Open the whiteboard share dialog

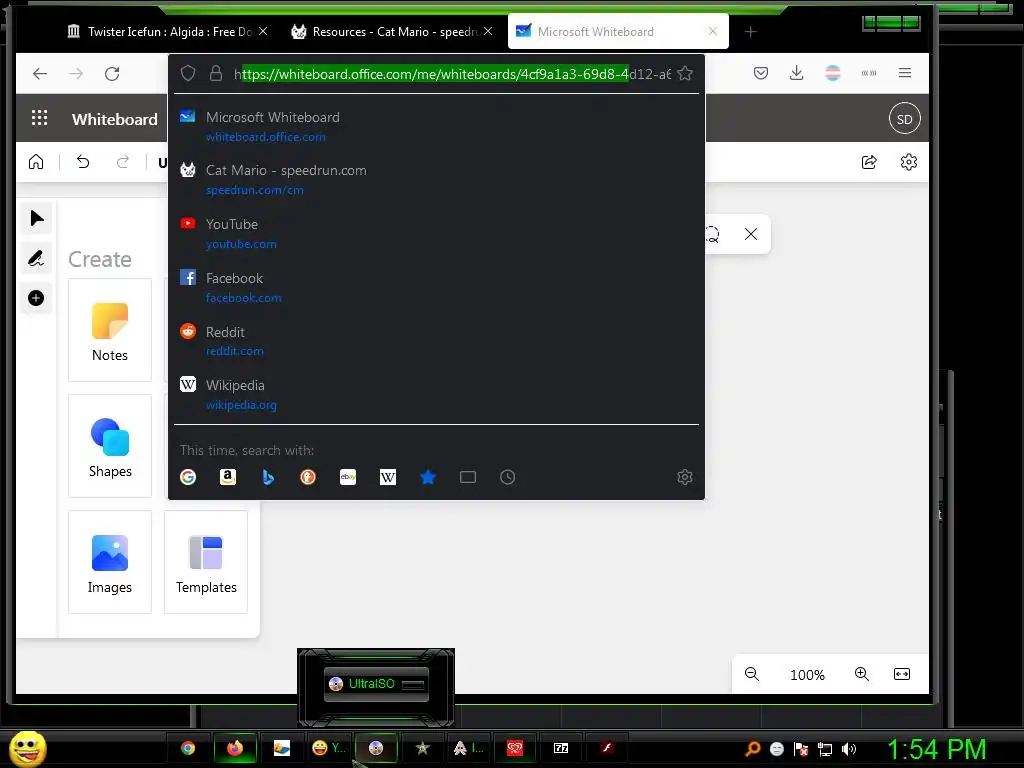(869, 162)
